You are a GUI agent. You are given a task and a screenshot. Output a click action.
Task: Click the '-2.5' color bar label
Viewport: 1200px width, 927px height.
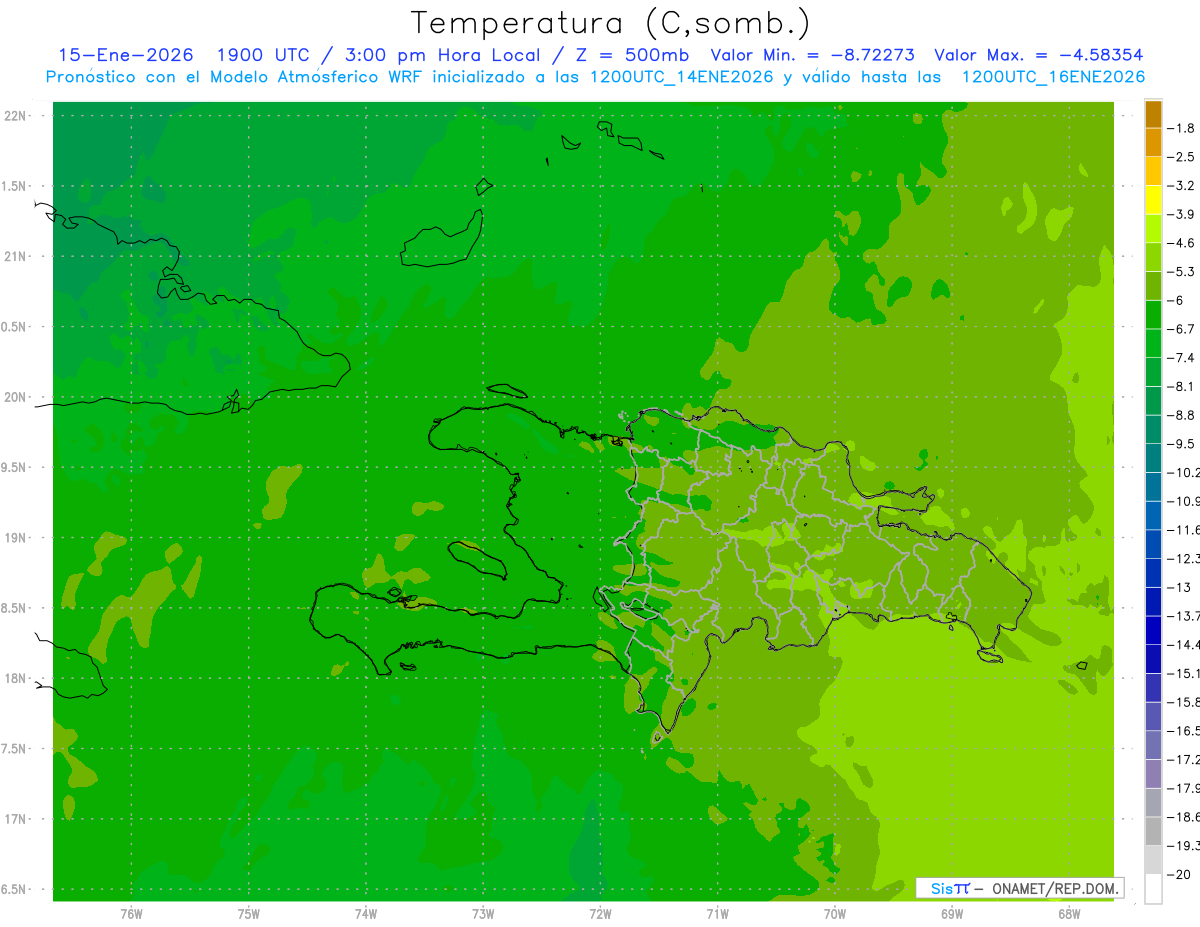pos(1180,157)
